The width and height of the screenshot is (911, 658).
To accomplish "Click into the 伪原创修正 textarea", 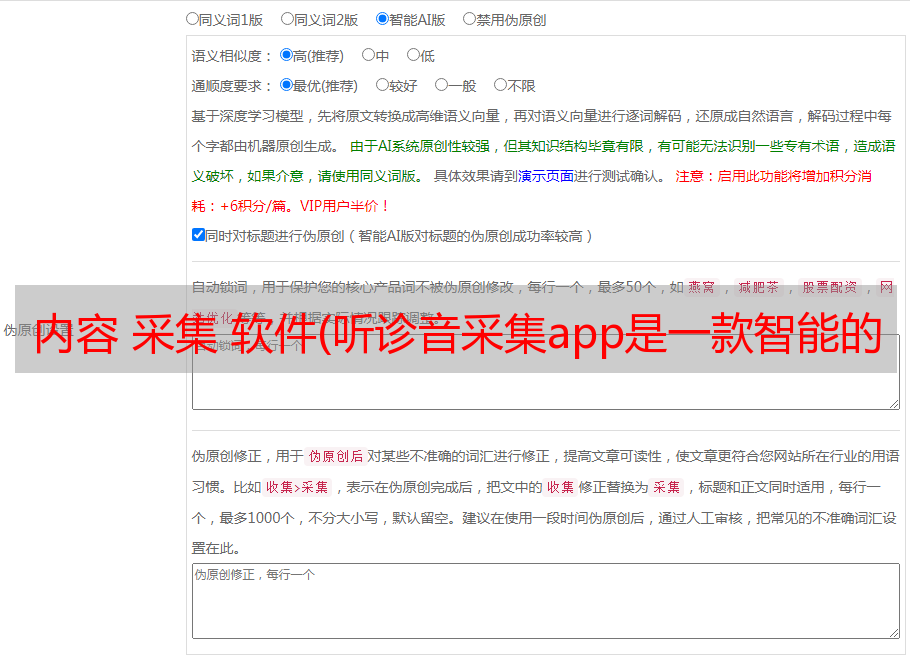I will click(x=546, y=601).
